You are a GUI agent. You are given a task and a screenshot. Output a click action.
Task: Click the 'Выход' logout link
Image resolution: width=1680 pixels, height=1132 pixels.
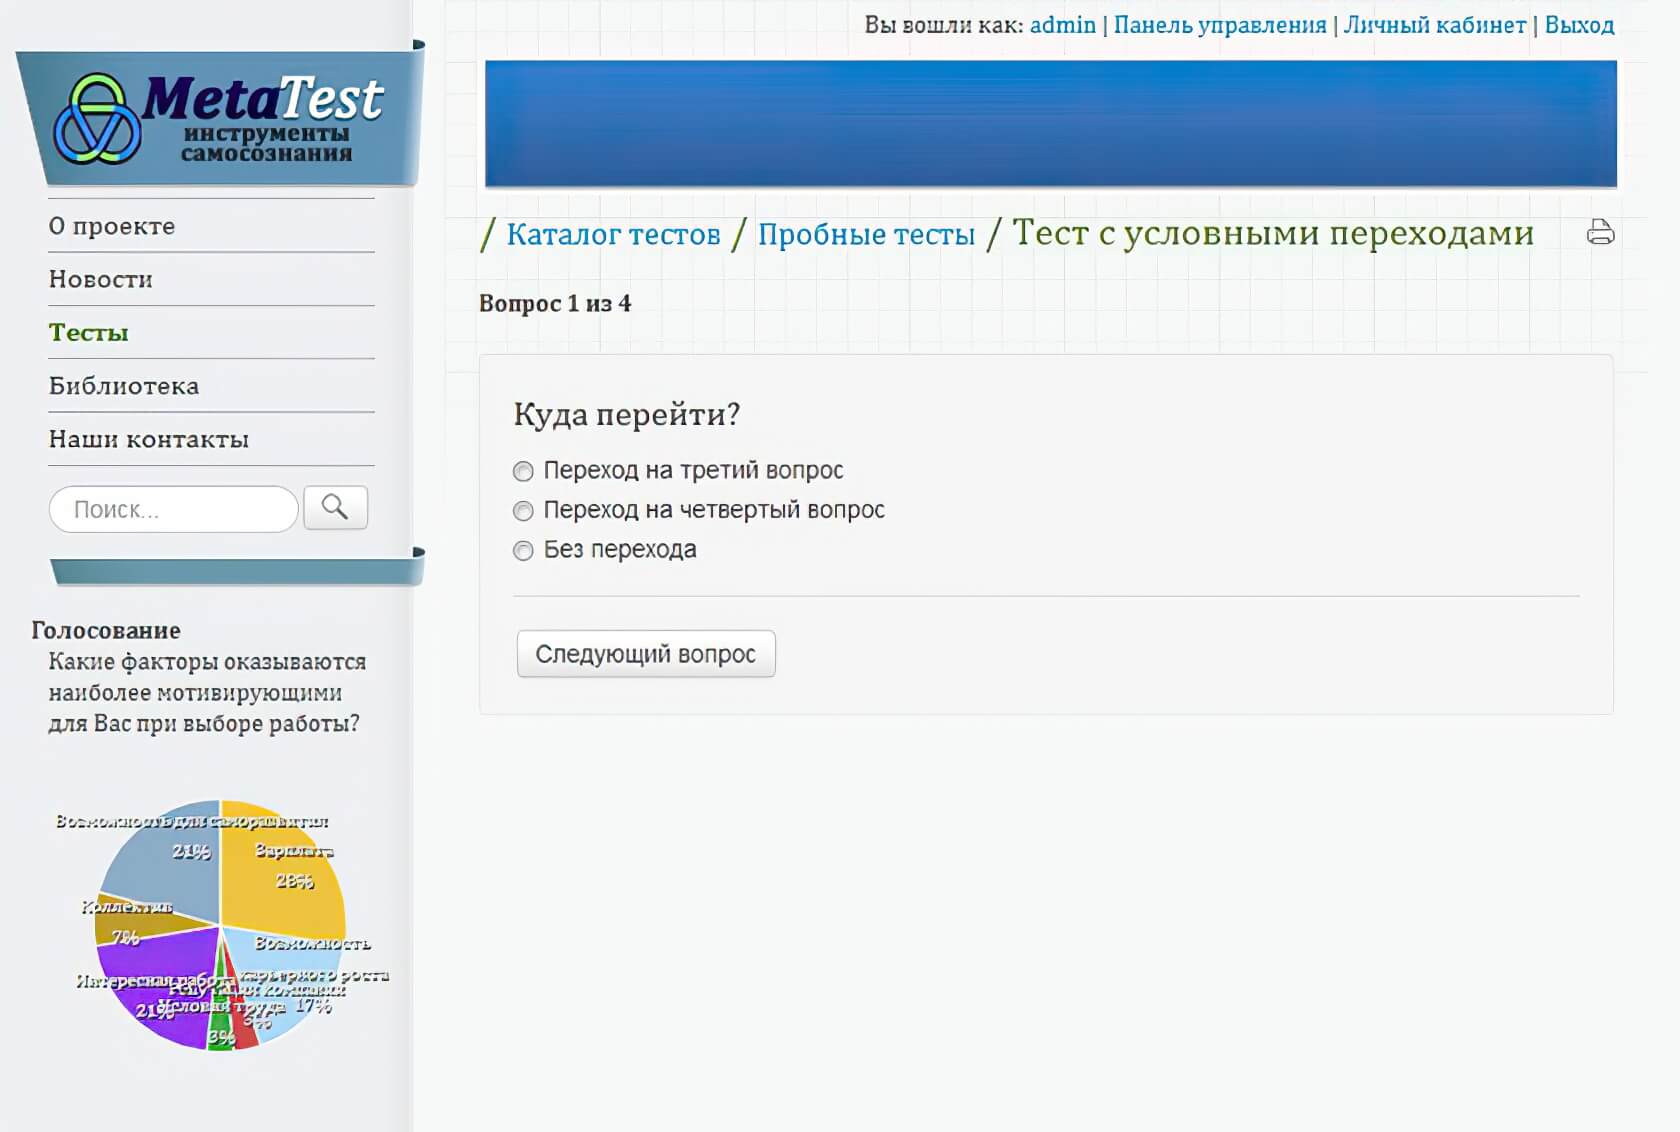coord(1579,25)
